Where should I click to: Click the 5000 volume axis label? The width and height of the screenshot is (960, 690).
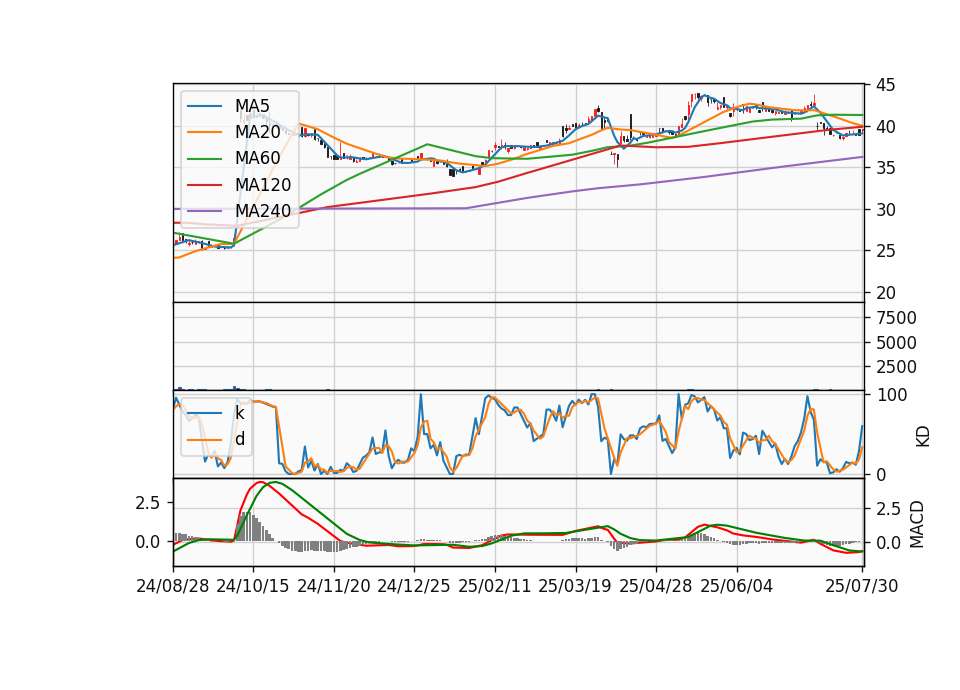click(896, 343)
